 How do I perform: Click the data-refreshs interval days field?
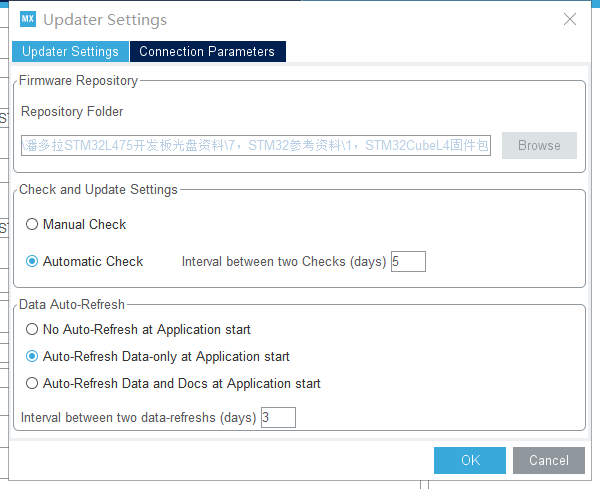tap(278, 417)
